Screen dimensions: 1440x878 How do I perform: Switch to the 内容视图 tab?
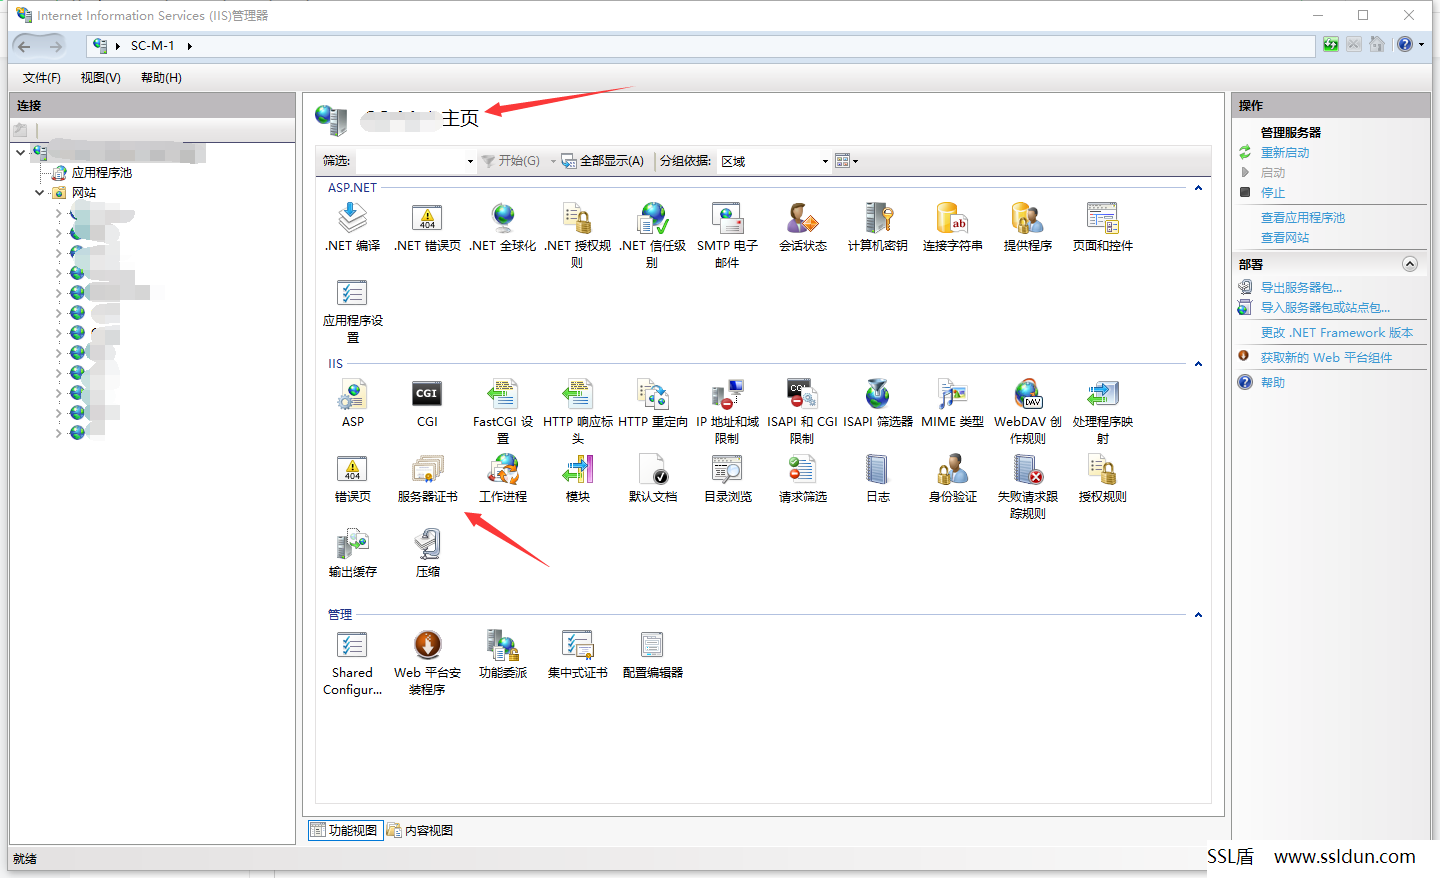tap(420, 831)
